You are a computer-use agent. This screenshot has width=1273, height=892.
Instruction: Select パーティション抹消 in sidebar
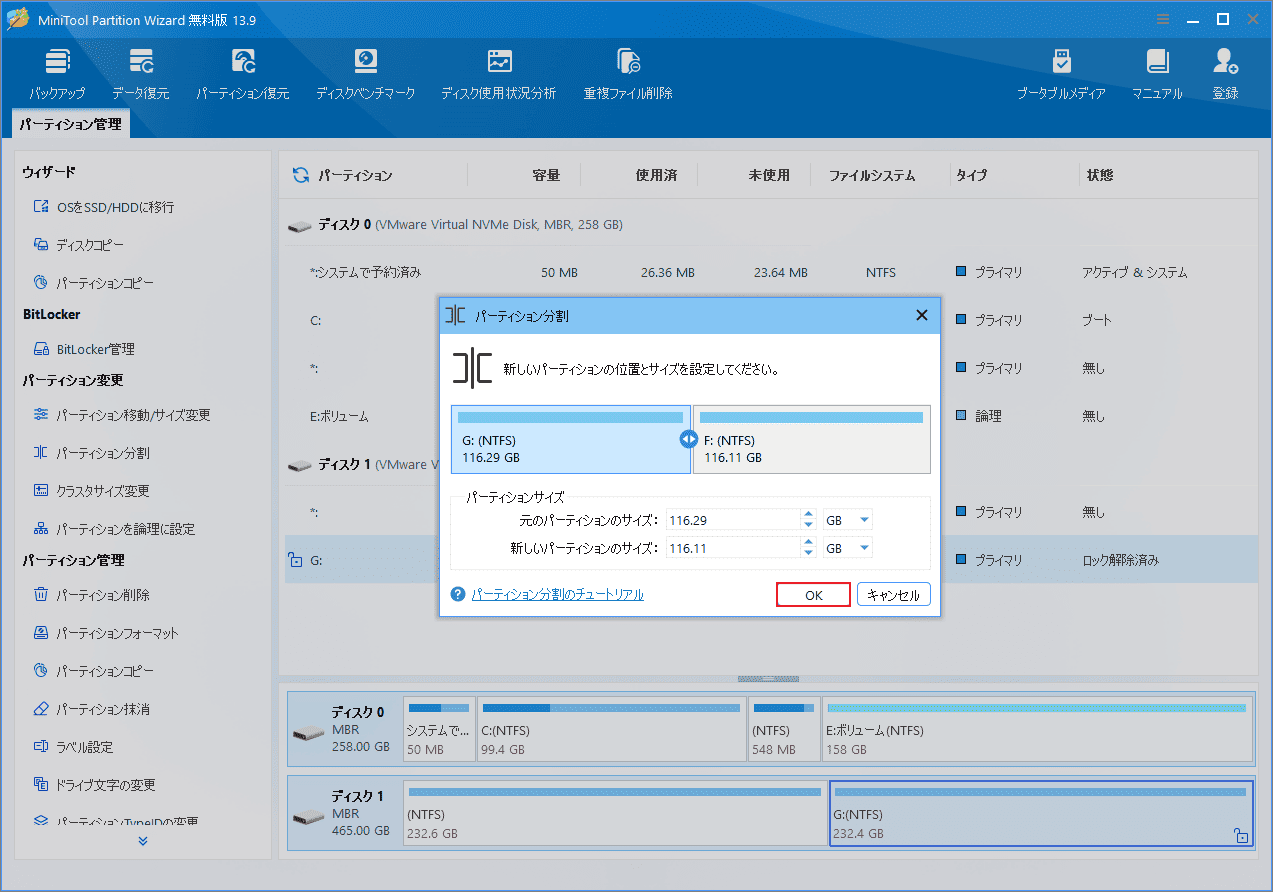pyautogui.click(x=91, y=709)
